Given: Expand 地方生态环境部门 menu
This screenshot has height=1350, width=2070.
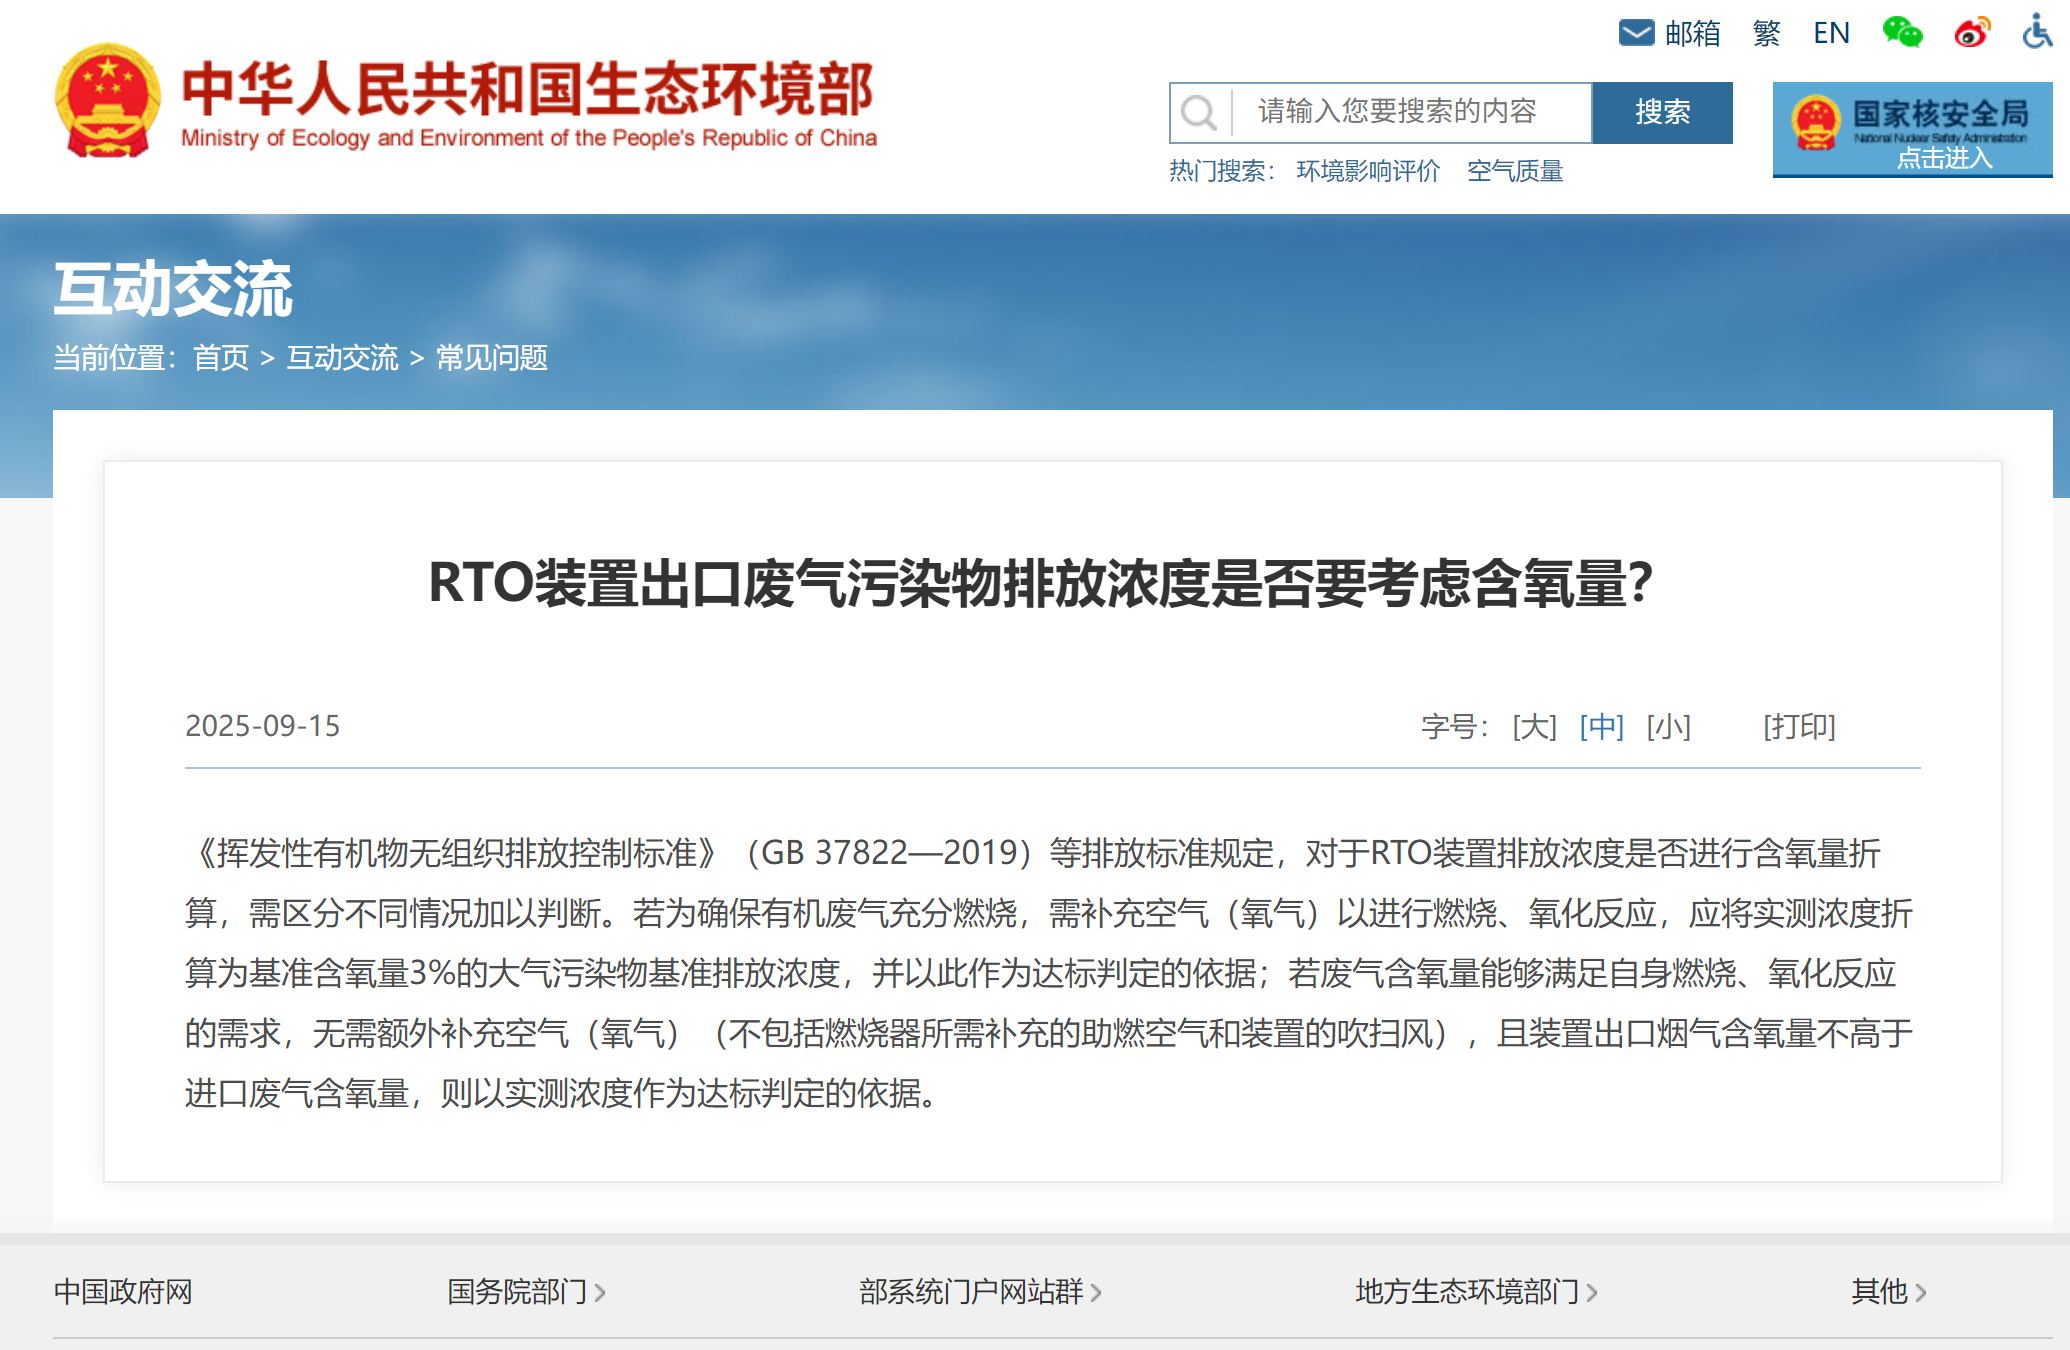Looking at the screenshot, I should tap(1475, 1292).
